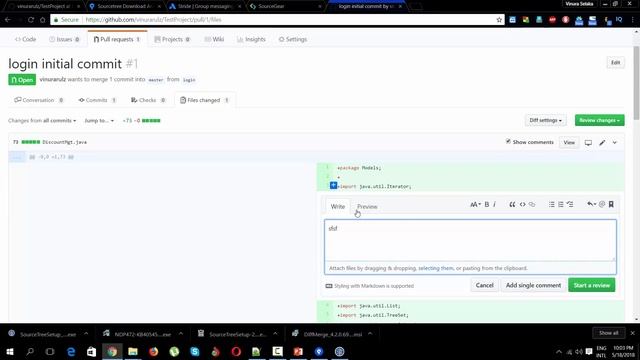Viewport: 640px width, 360px height.
Task: Go back using browser back arrow
Action: point(7,20)
